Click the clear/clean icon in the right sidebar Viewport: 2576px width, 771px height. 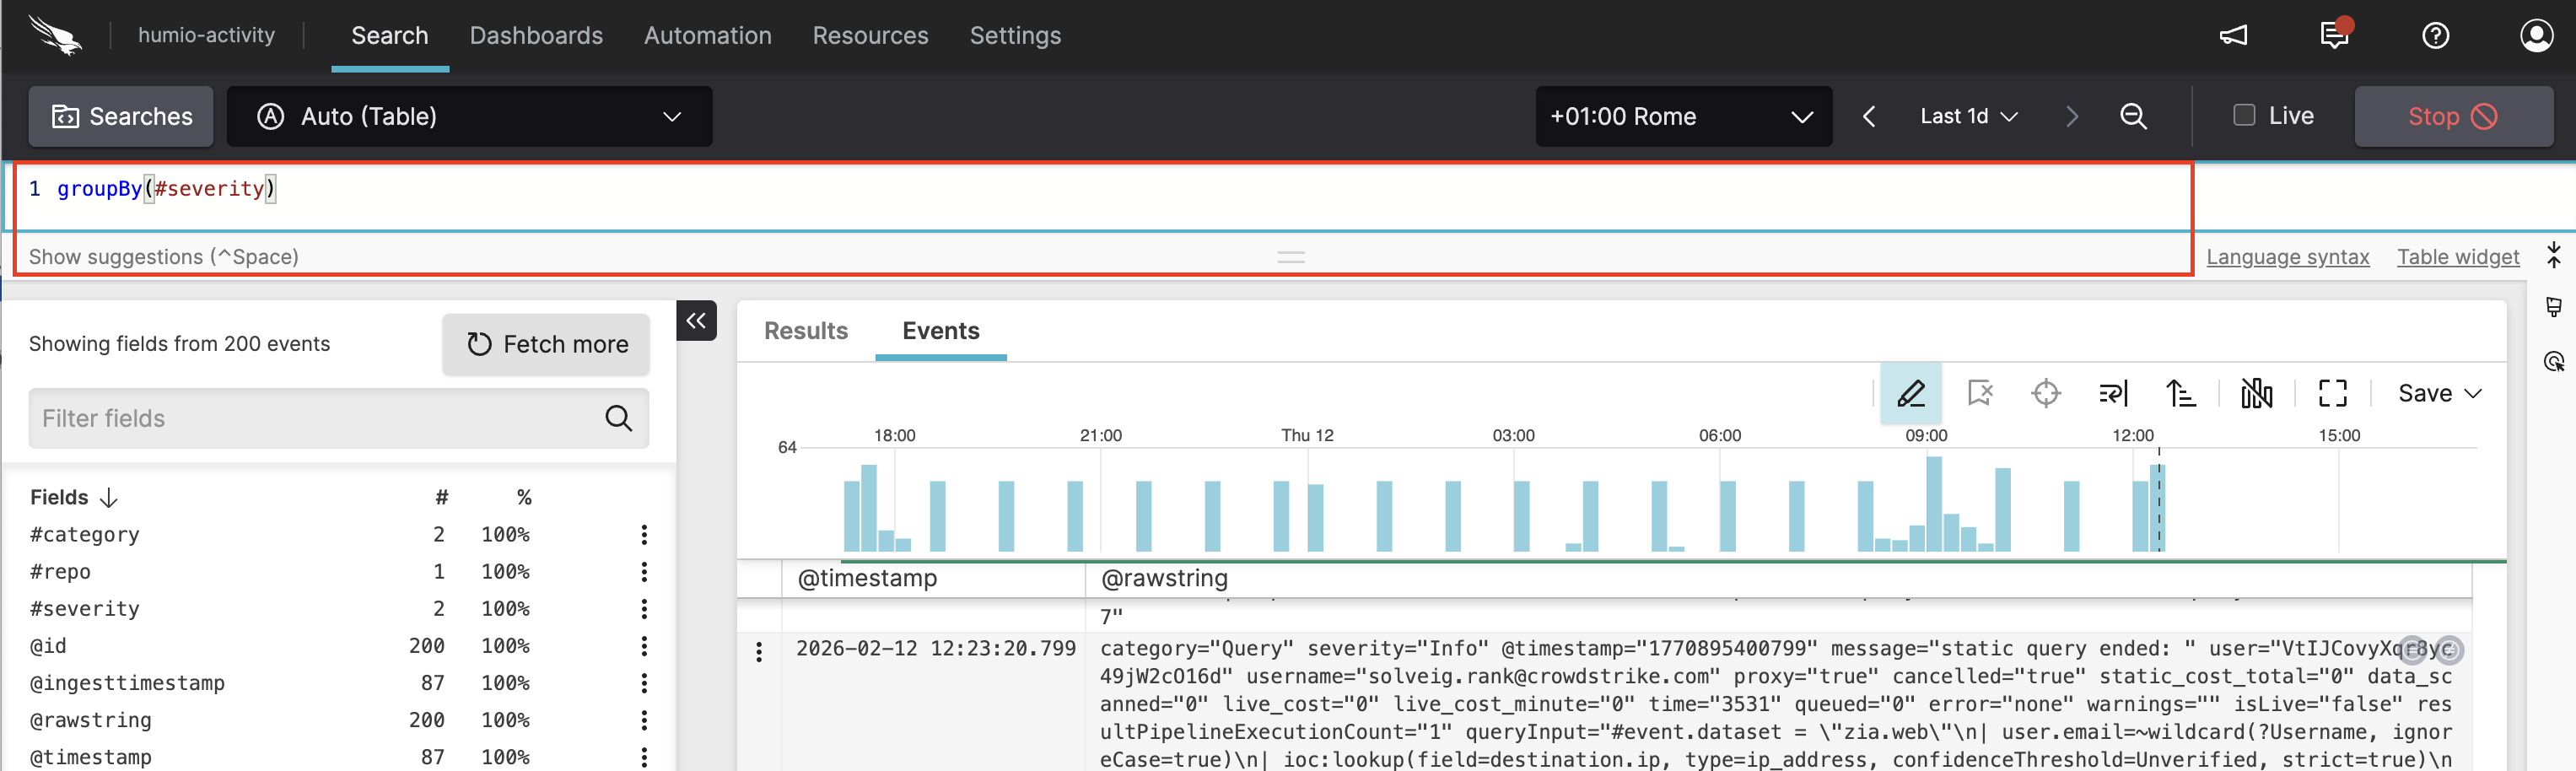coord(2554,306)
